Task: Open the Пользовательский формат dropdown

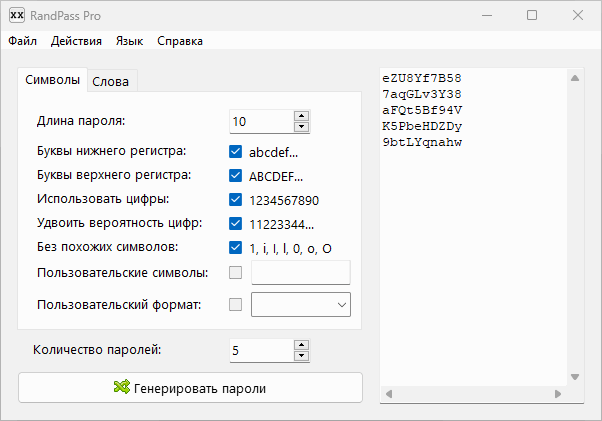Action: 301,305
